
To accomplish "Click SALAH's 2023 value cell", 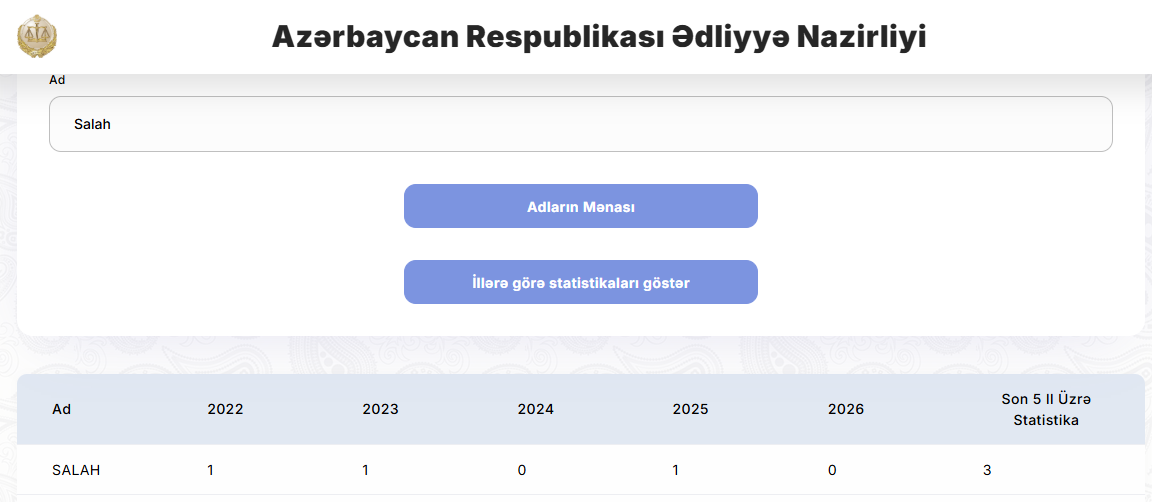I will point(366,470).
